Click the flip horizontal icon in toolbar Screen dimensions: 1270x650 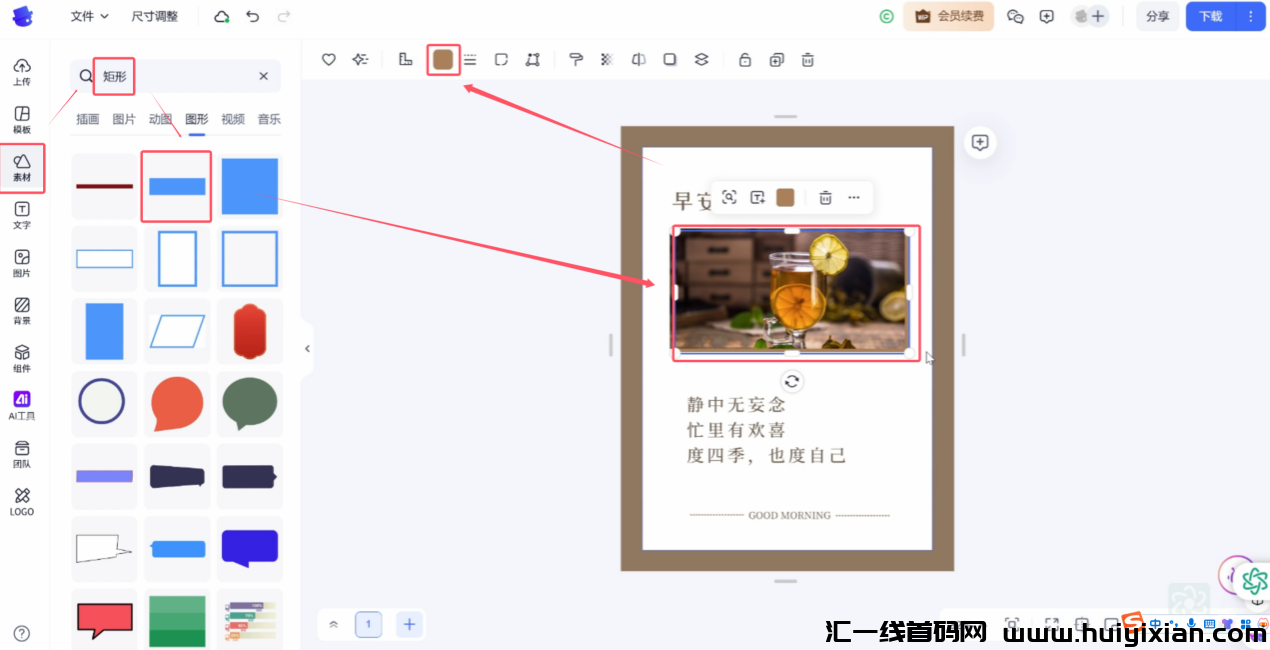pos(637,59)
